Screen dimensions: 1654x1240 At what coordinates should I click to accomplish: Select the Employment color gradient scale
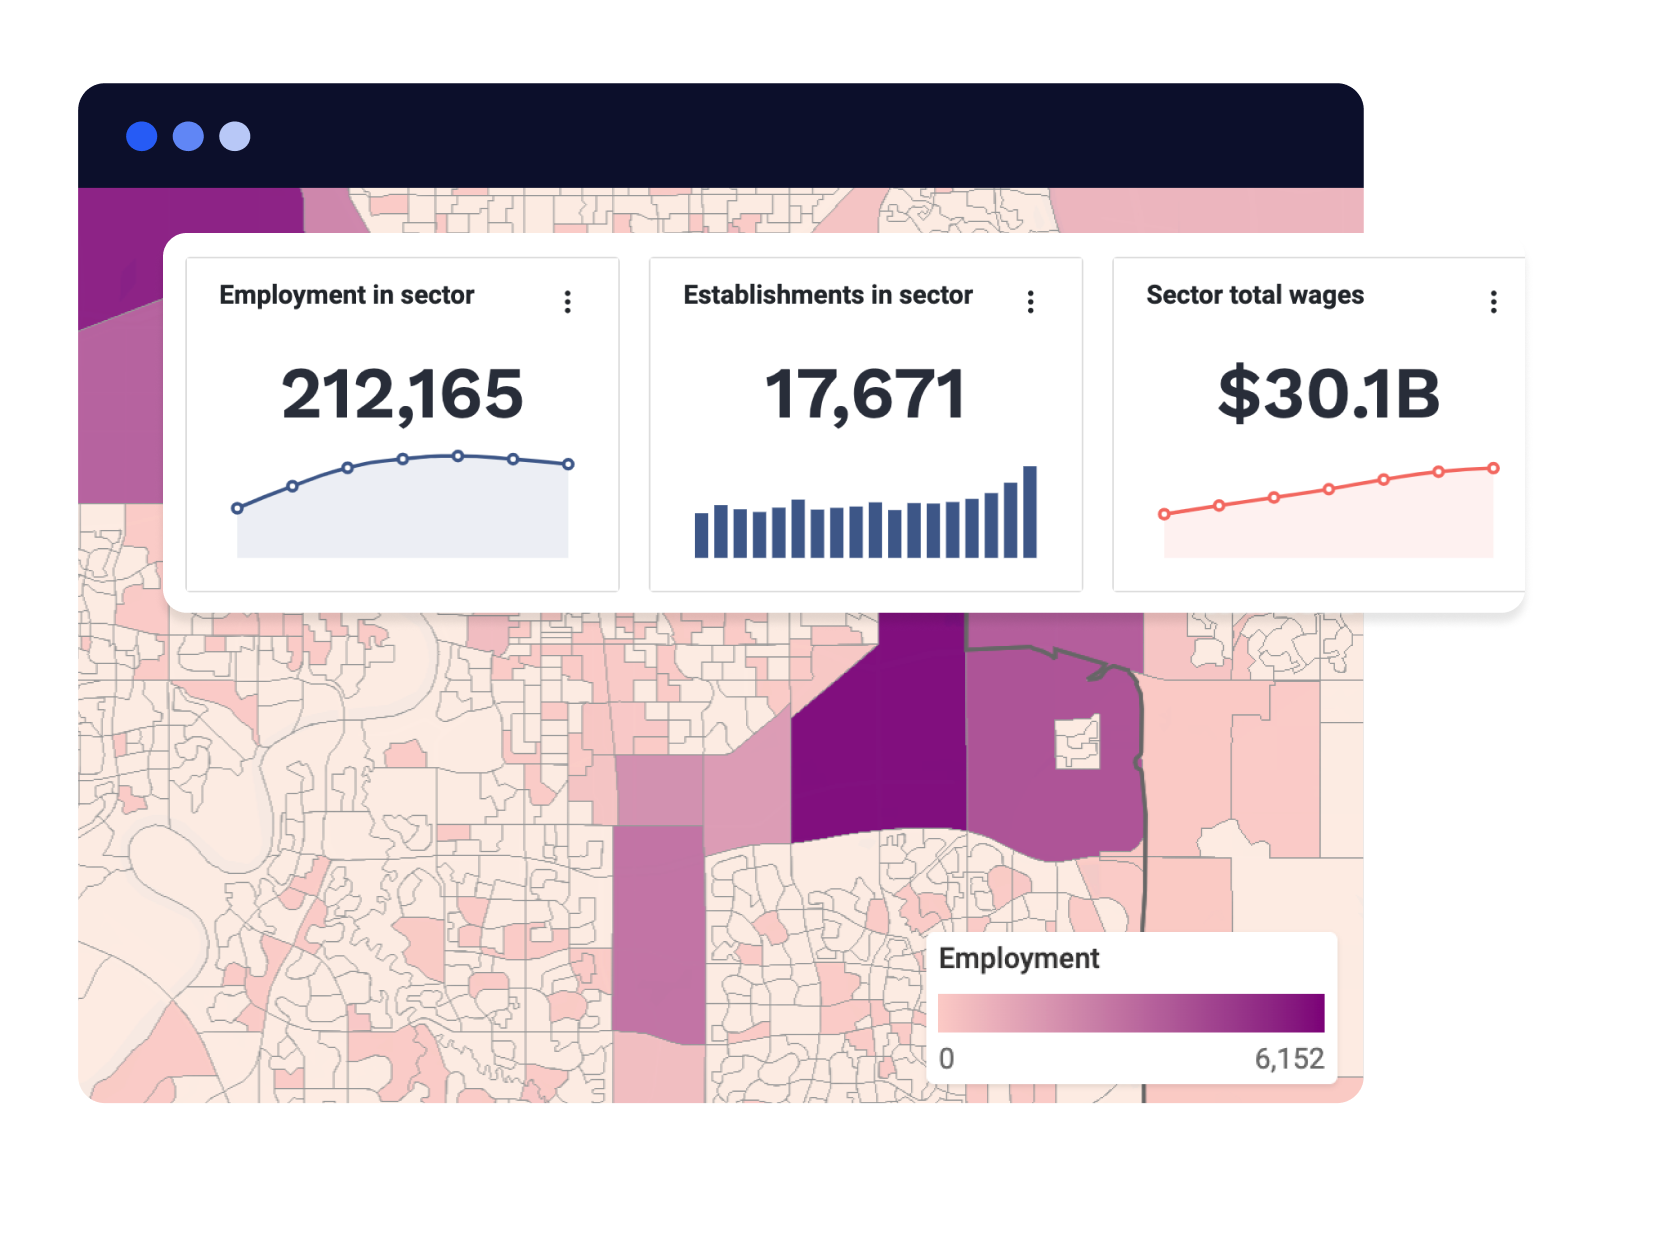click(1130, 1012)
